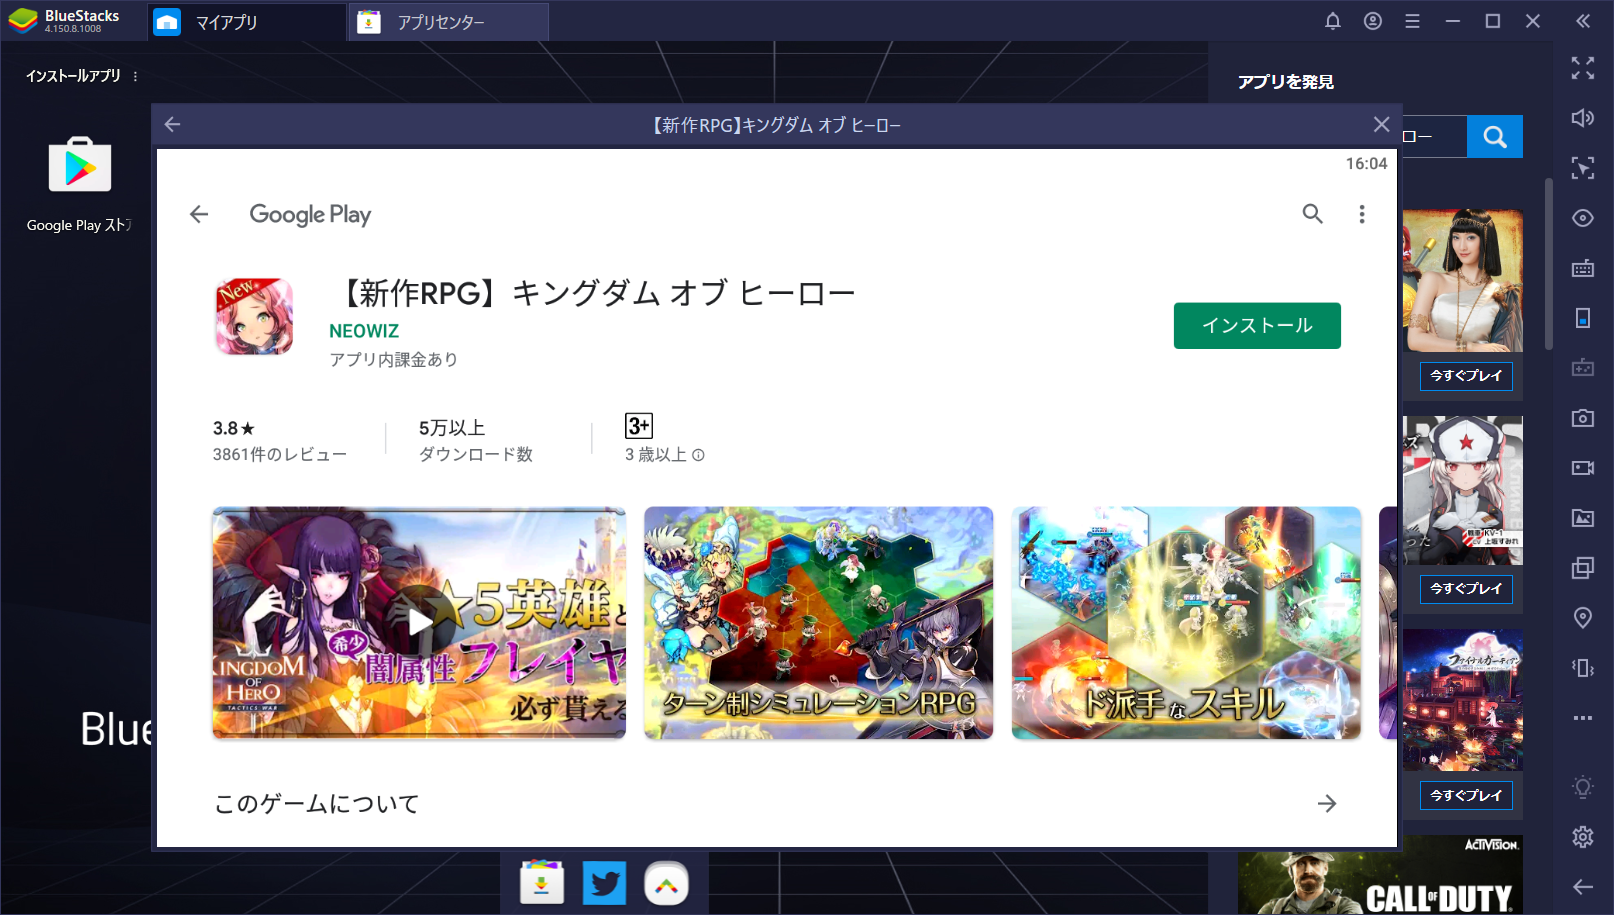
Task: Open BlueStacks settings gear
Action: coord(1583,837)
